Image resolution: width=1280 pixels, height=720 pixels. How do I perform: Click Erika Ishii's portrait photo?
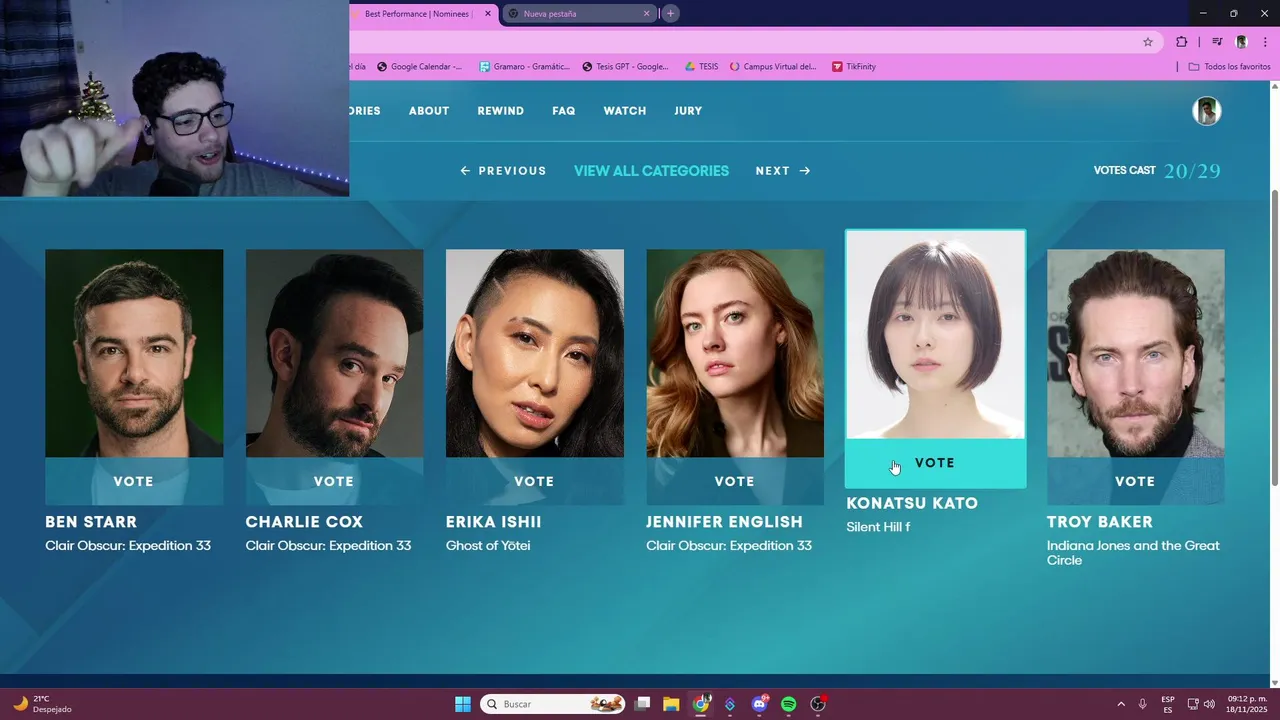(534, 353)
